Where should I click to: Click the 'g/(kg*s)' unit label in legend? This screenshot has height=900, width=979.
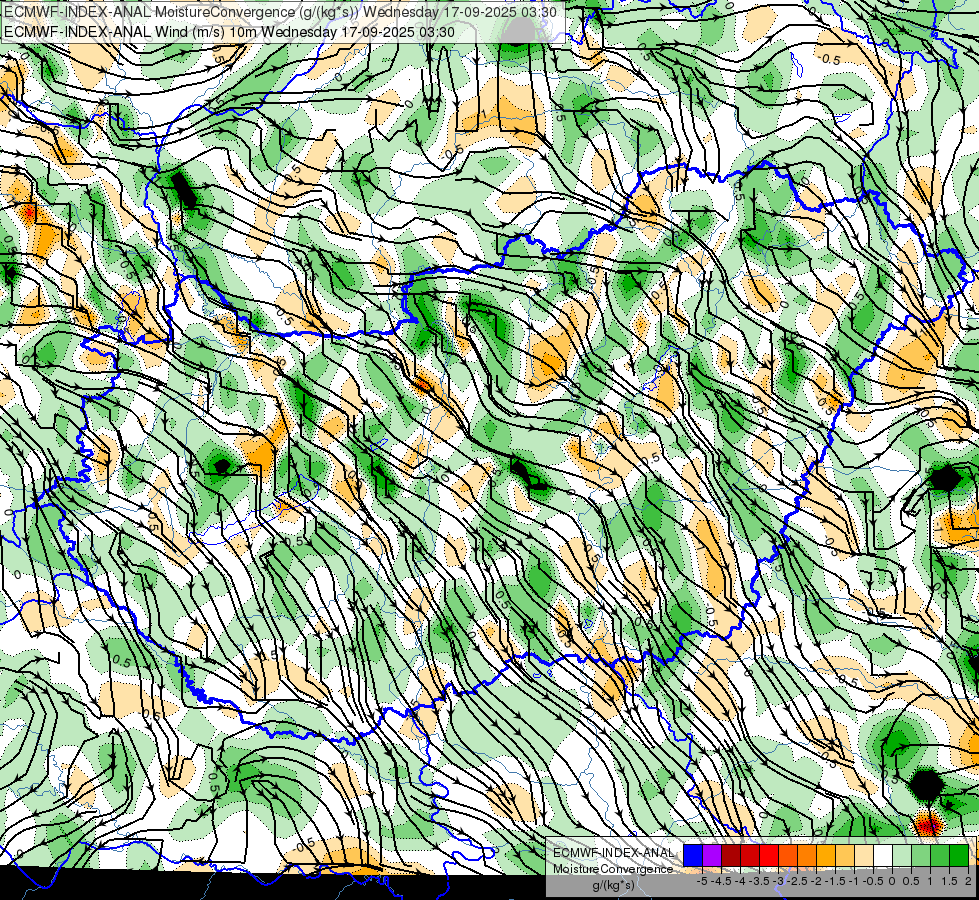point(613,885)
